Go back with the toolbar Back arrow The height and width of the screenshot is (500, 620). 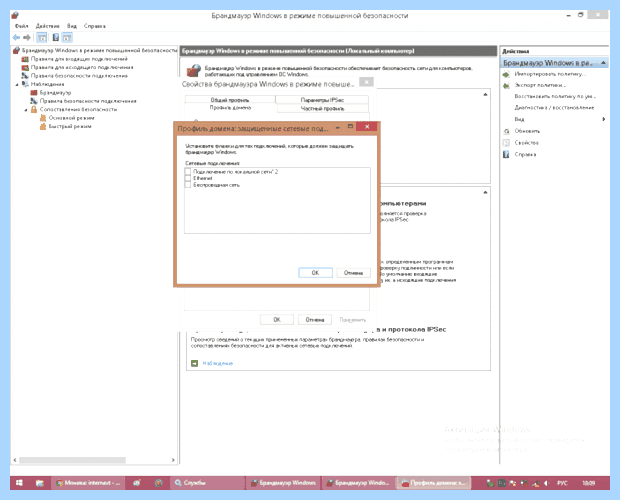[x=16, y=38]
